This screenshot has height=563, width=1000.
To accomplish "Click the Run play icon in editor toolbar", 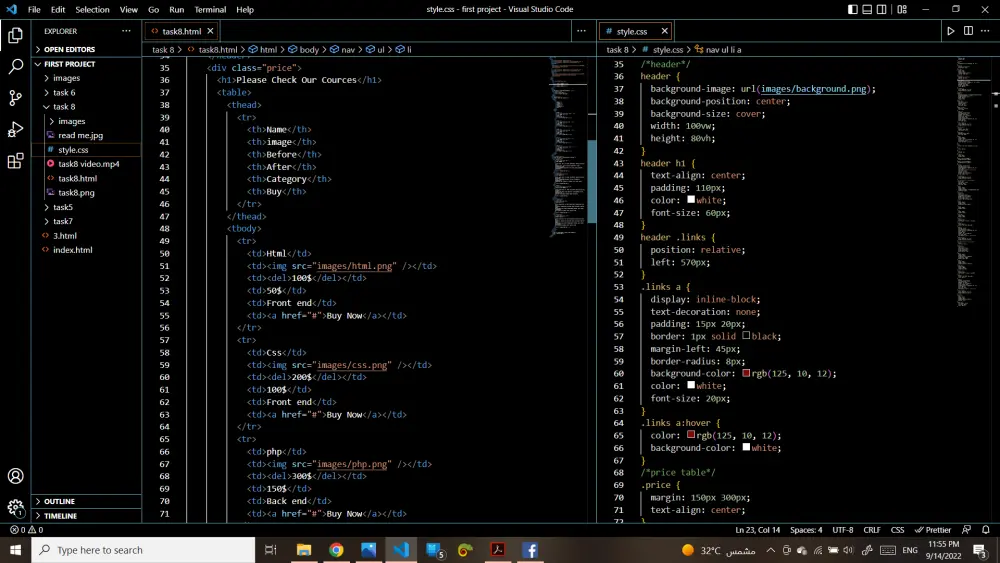I will click(x=950, y=31).
